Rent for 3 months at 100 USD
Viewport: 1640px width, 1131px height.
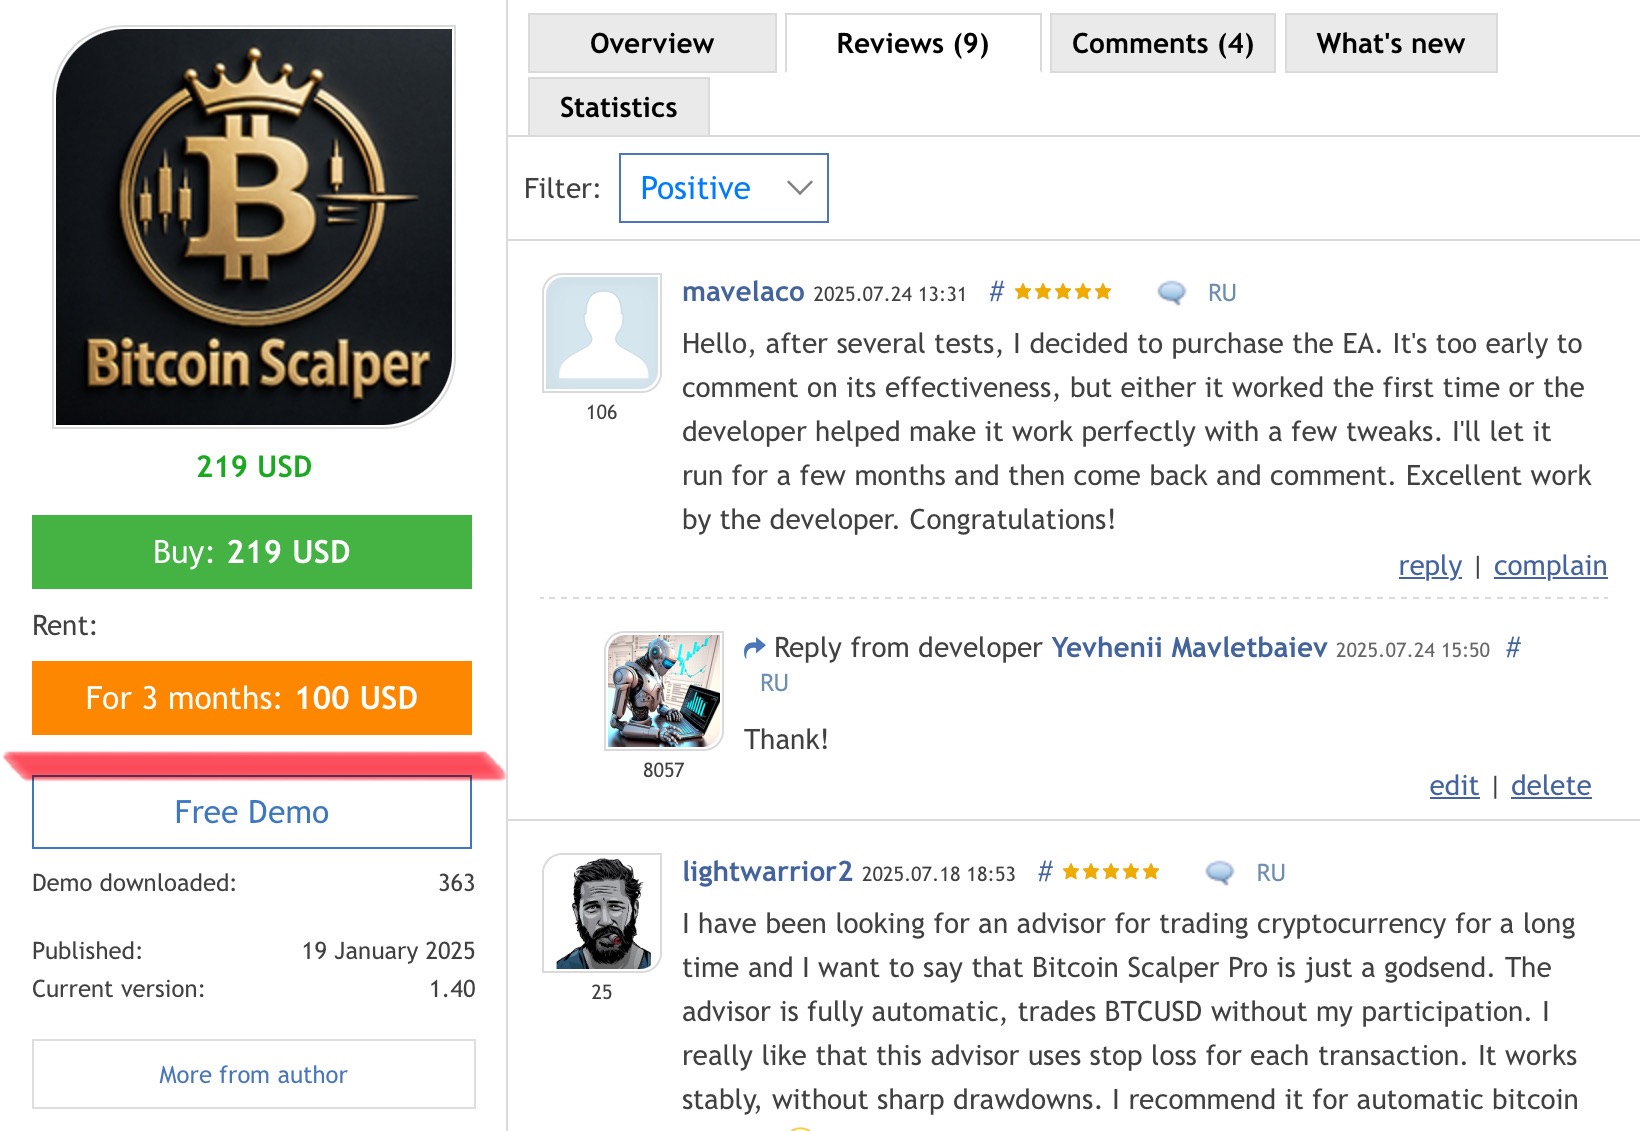[252, 698]
